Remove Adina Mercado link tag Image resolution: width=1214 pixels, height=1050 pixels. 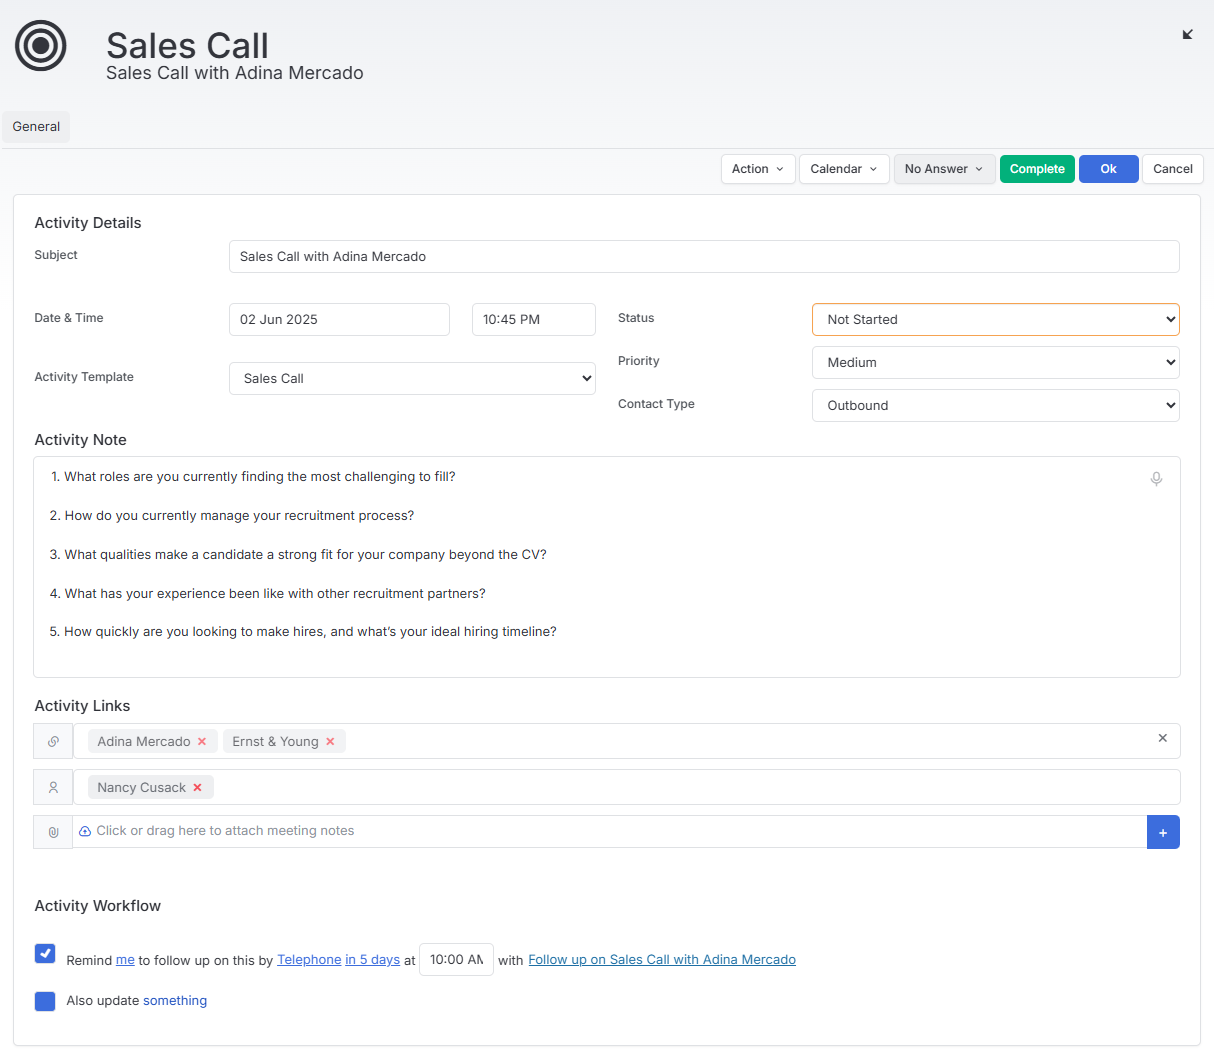(x=202, y=741)
